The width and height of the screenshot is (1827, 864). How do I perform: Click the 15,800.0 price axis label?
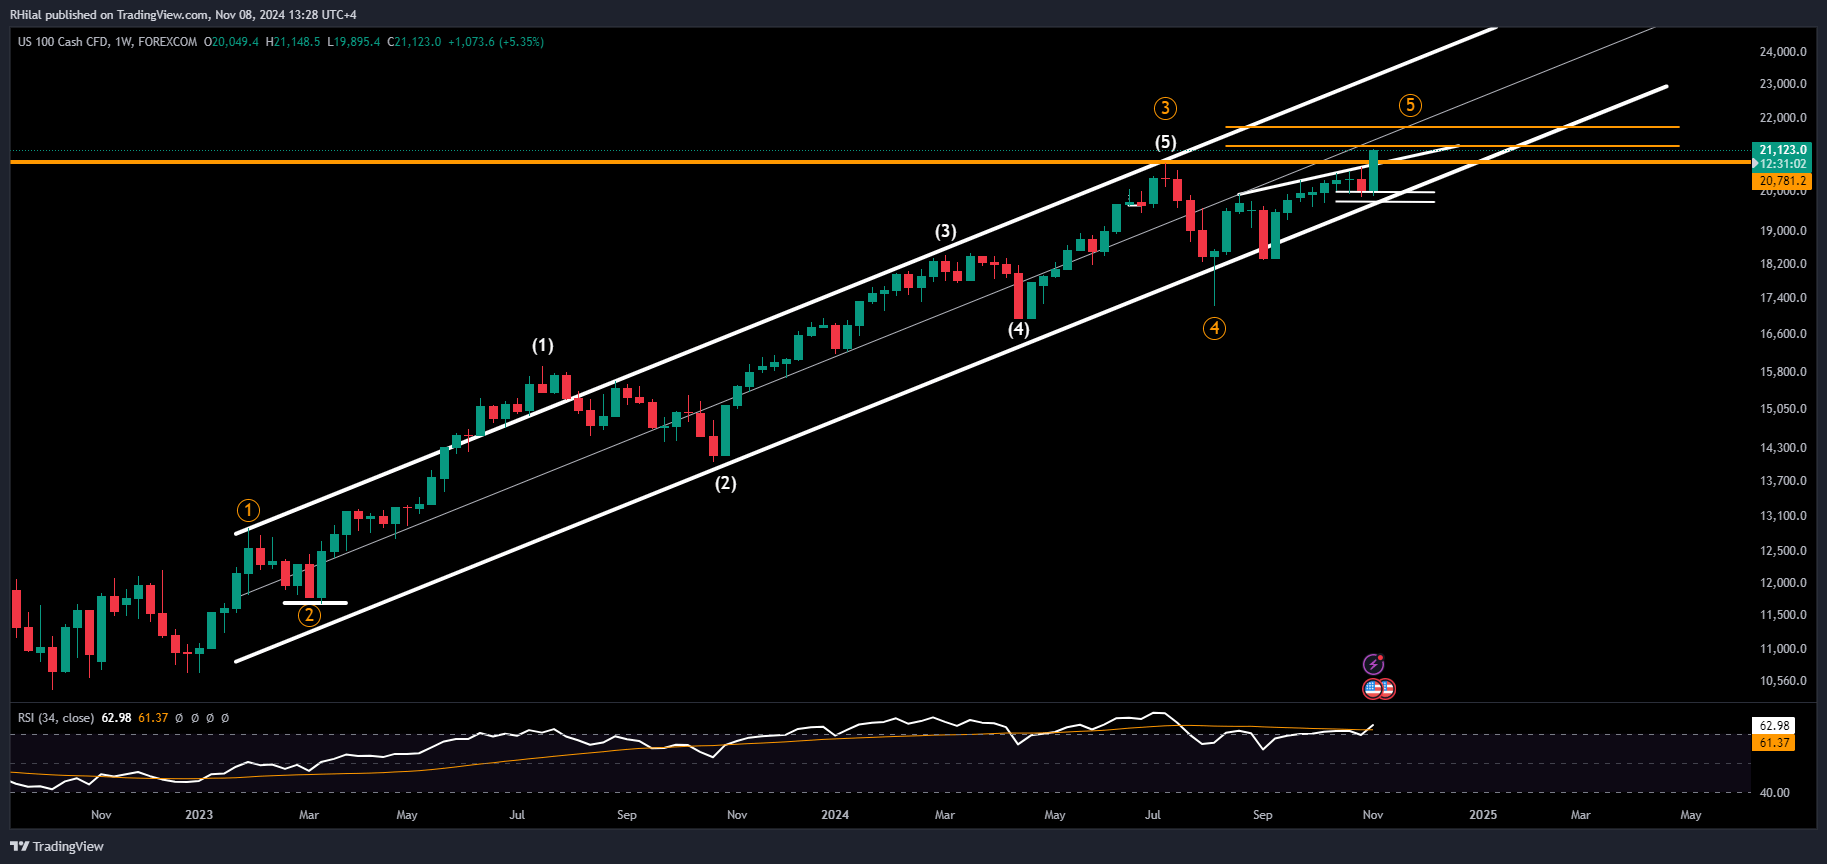click(1783, 372)
